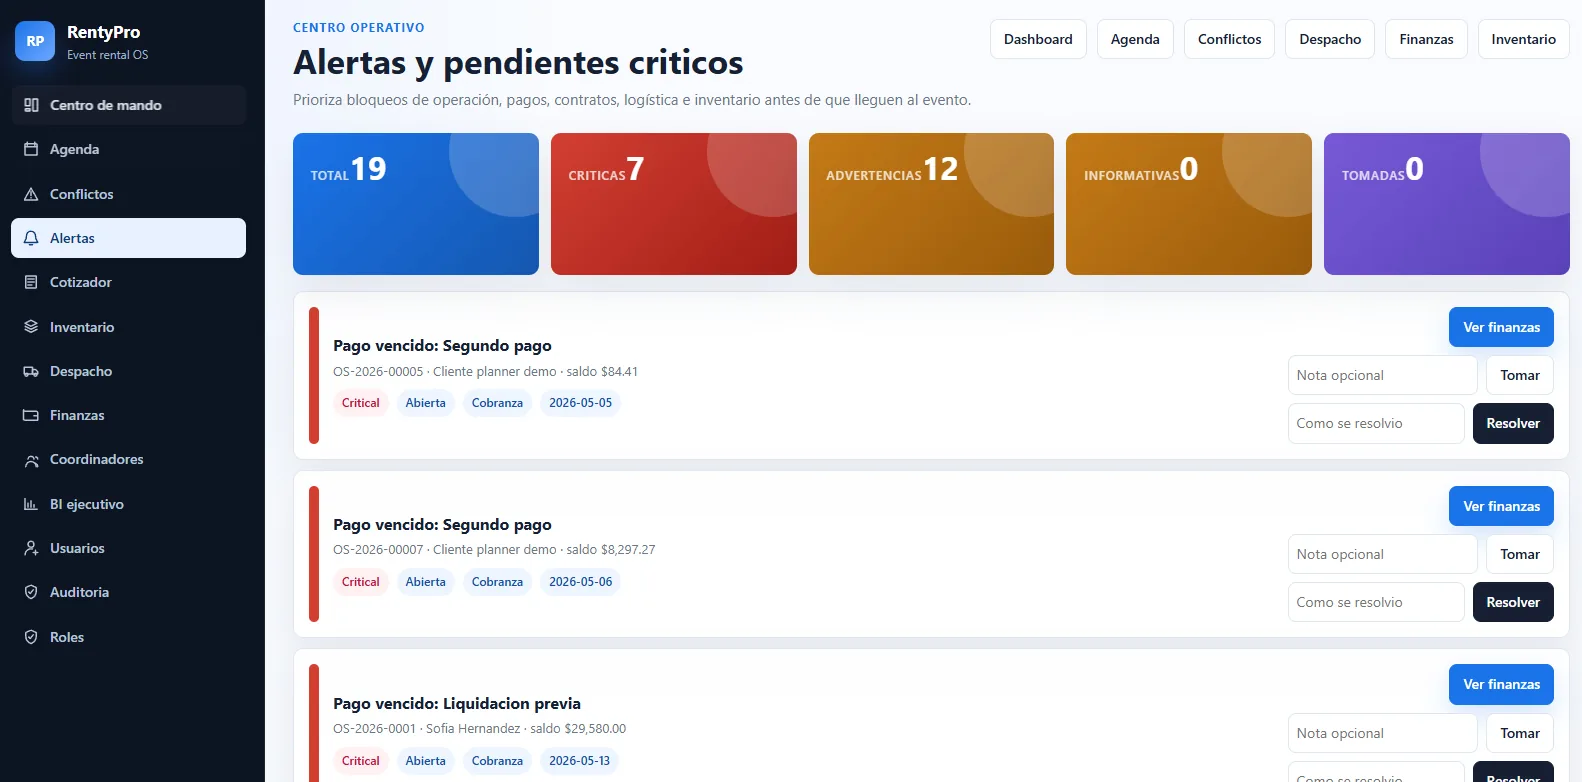Screen dimensions: 1582x782
Task: Open Finanzas from the top navigation
Action: pos(1426,39)
